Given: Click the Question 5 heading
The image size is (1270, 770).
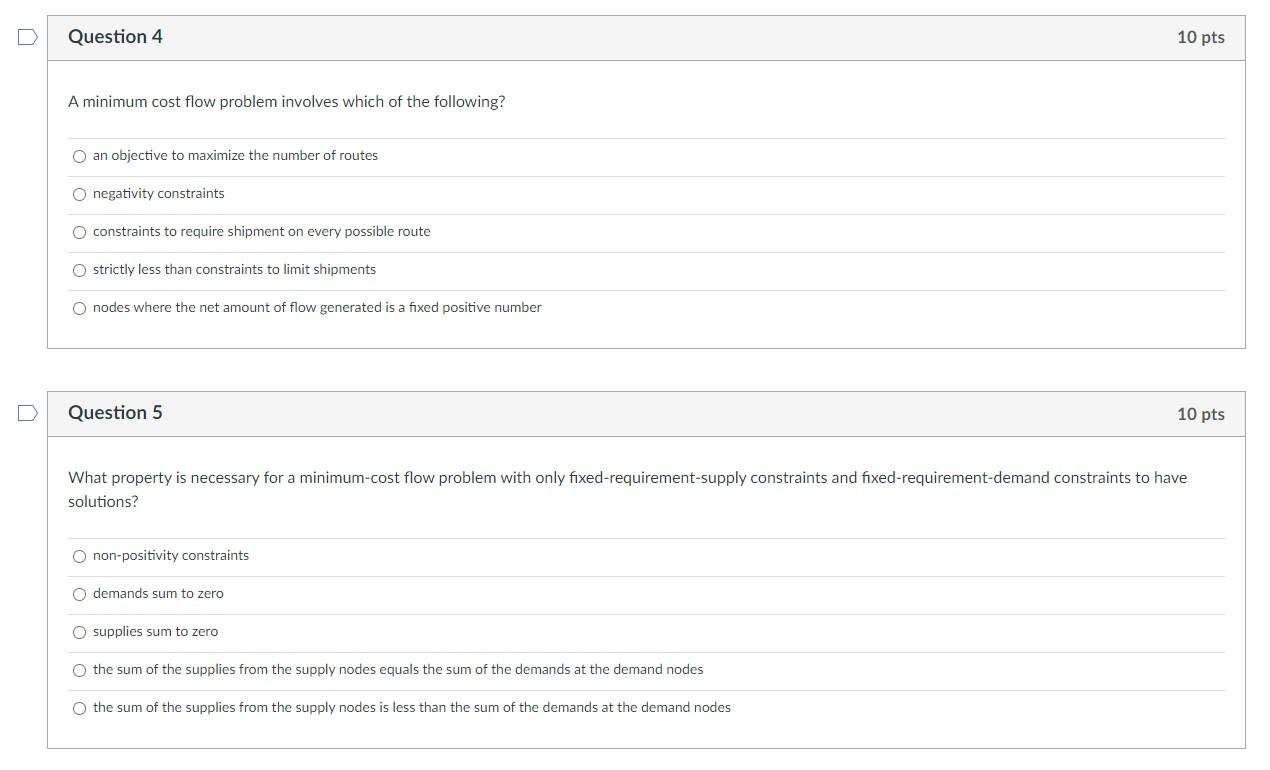Looking at the screenshot, I should 115,412.
